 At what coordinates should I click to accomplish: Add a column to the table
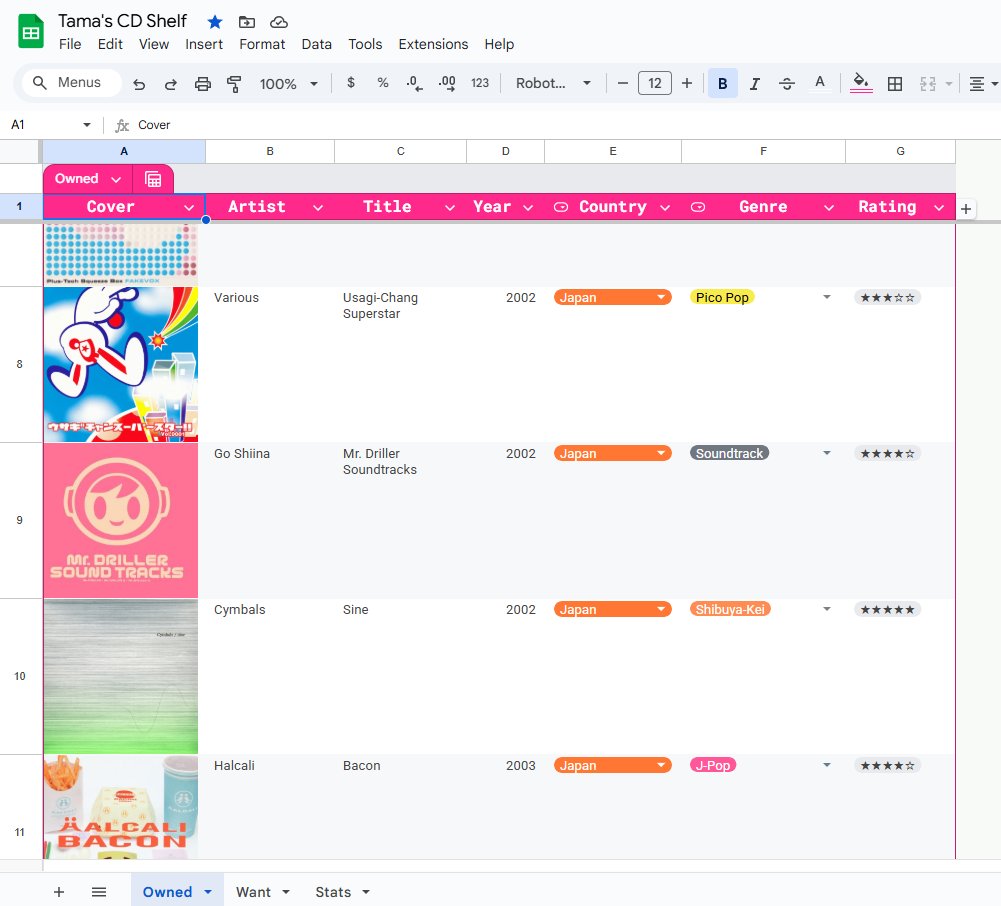point(966,209)
